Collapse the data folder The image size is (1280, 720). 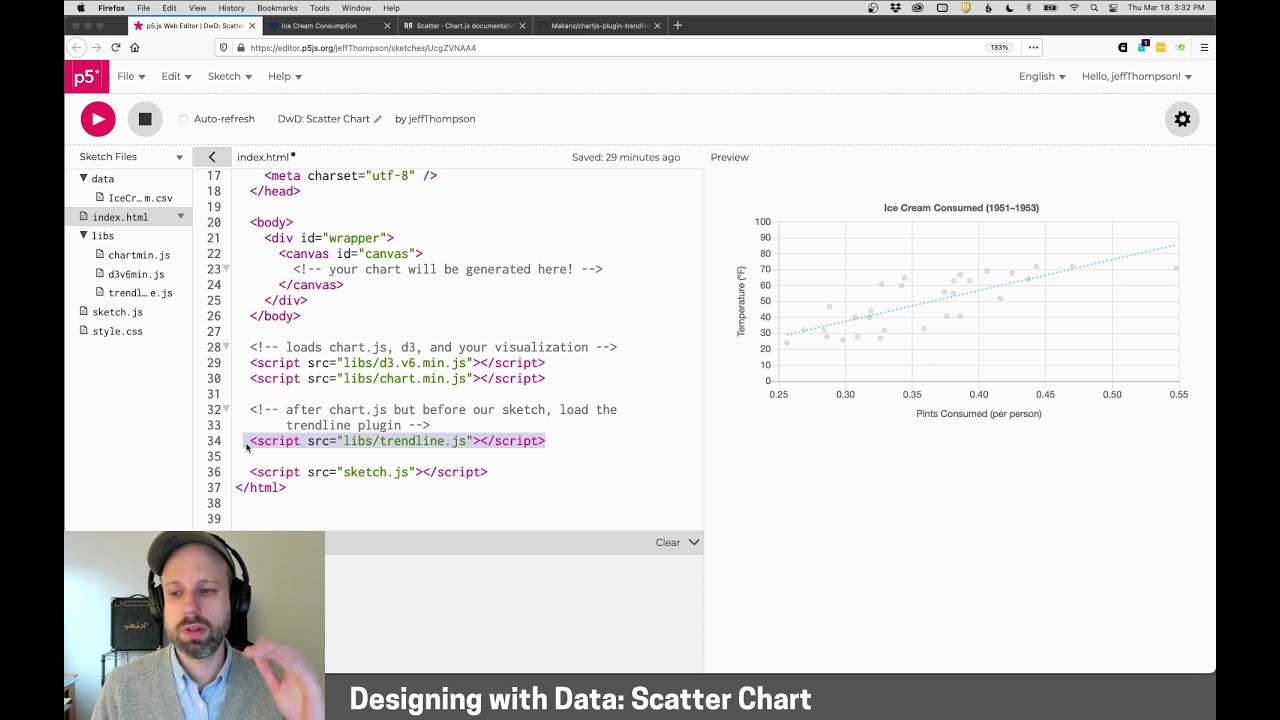click(84, 178)
